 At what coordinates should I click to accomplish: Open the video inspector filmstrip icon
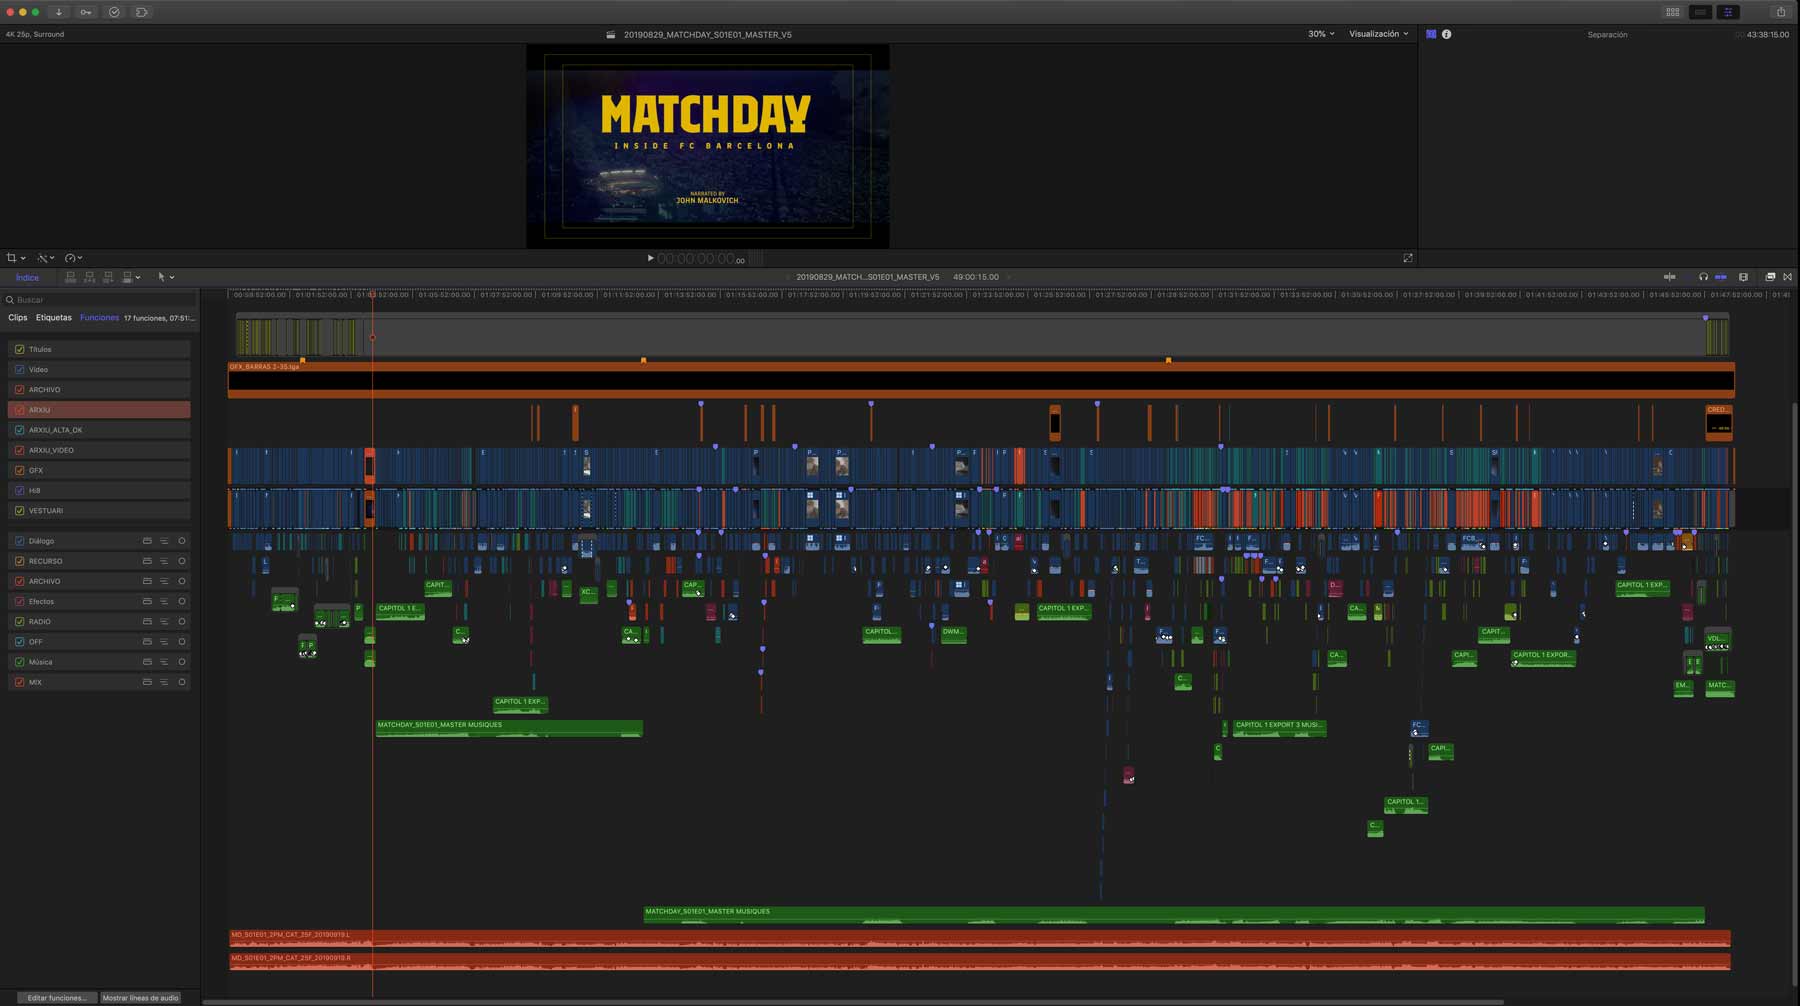tap(1431, 34)
